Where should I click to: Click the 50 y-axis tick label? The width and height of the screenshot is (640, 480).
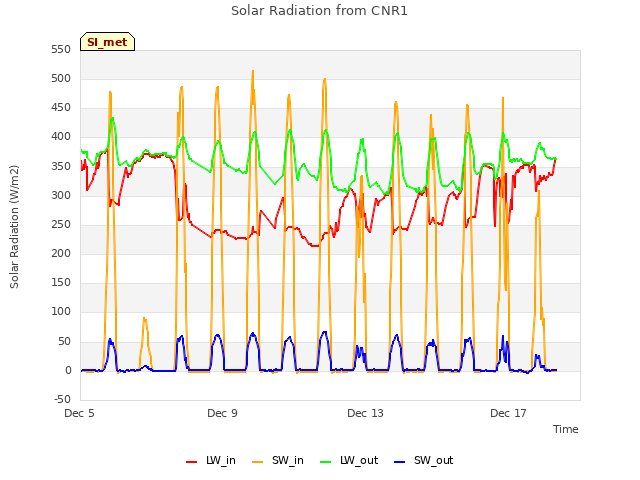[64, 341]
